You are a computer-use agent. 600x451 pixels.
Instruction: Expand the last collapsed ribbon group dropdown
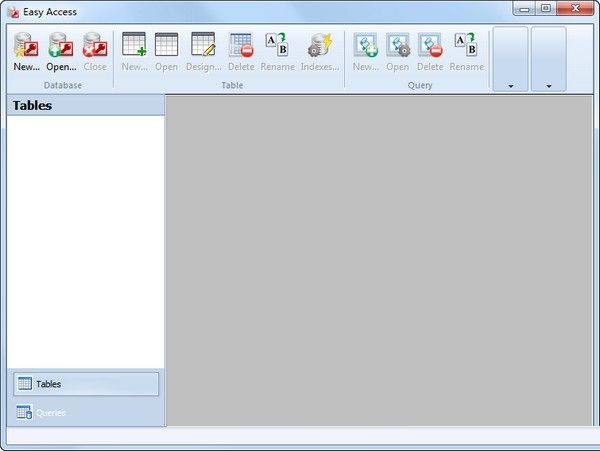548,60
